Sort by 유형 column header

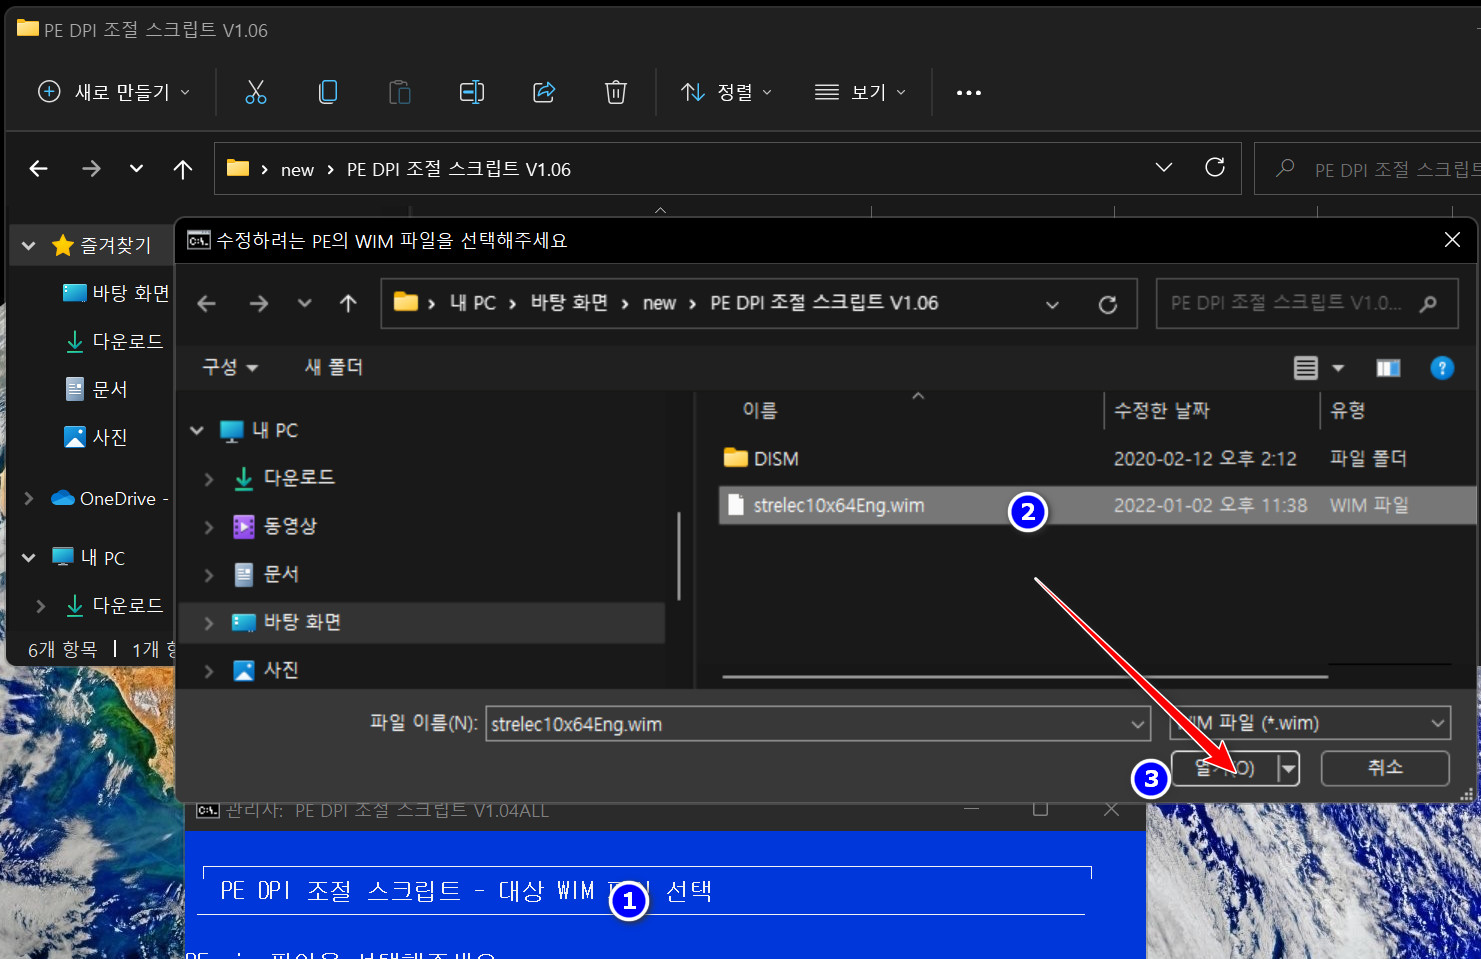(x=1347, y=410)
